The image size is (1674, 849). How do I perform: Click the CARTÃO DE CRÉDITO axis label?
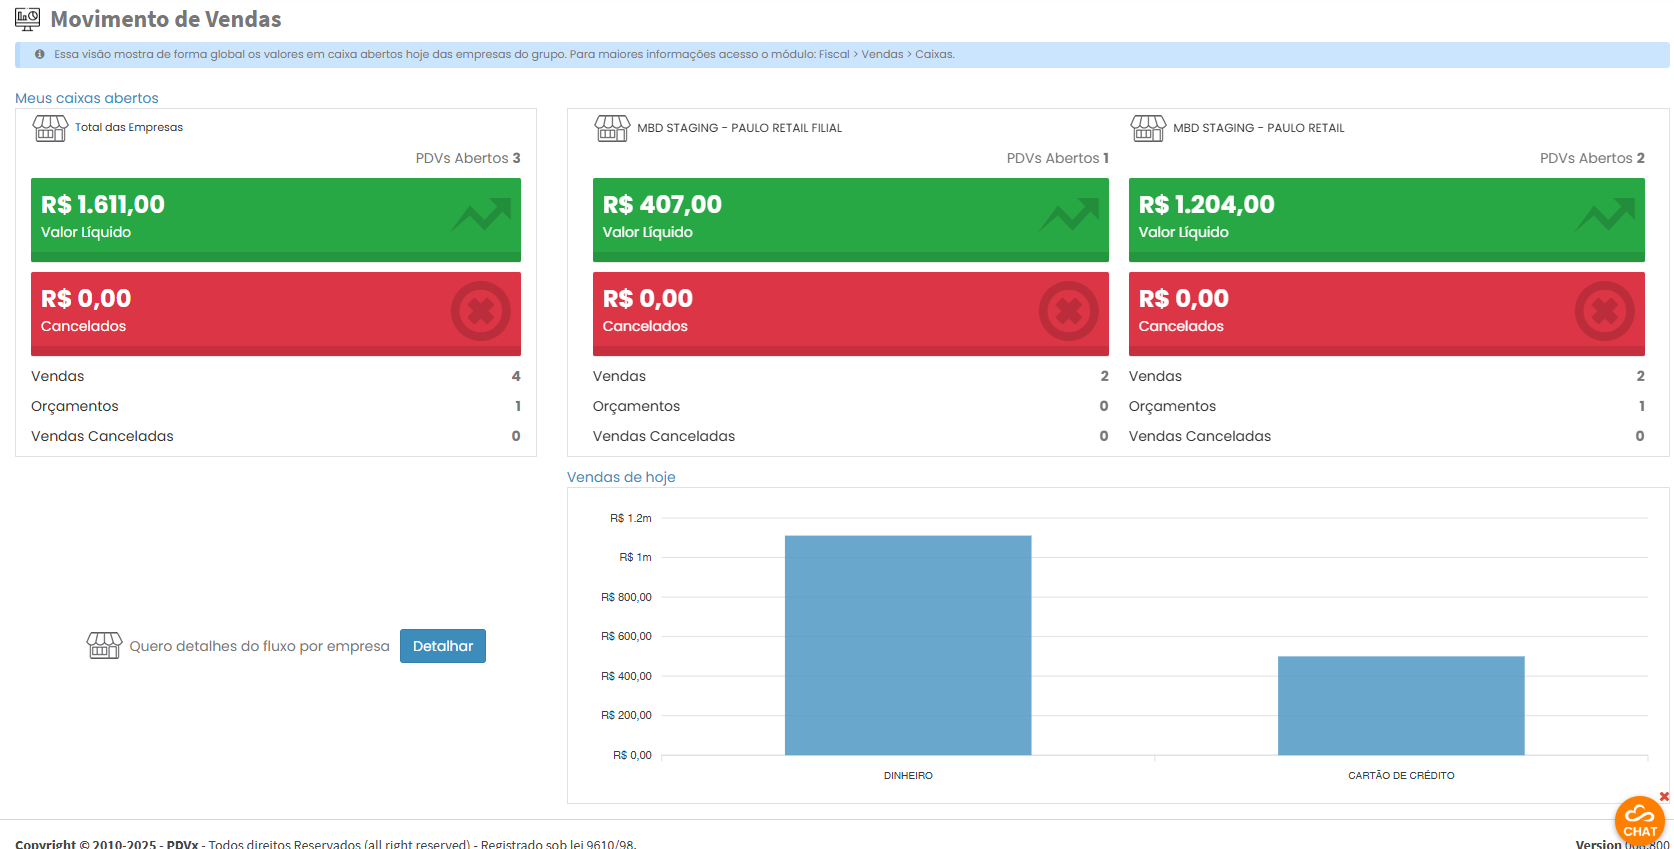(x=1400, y=776)
